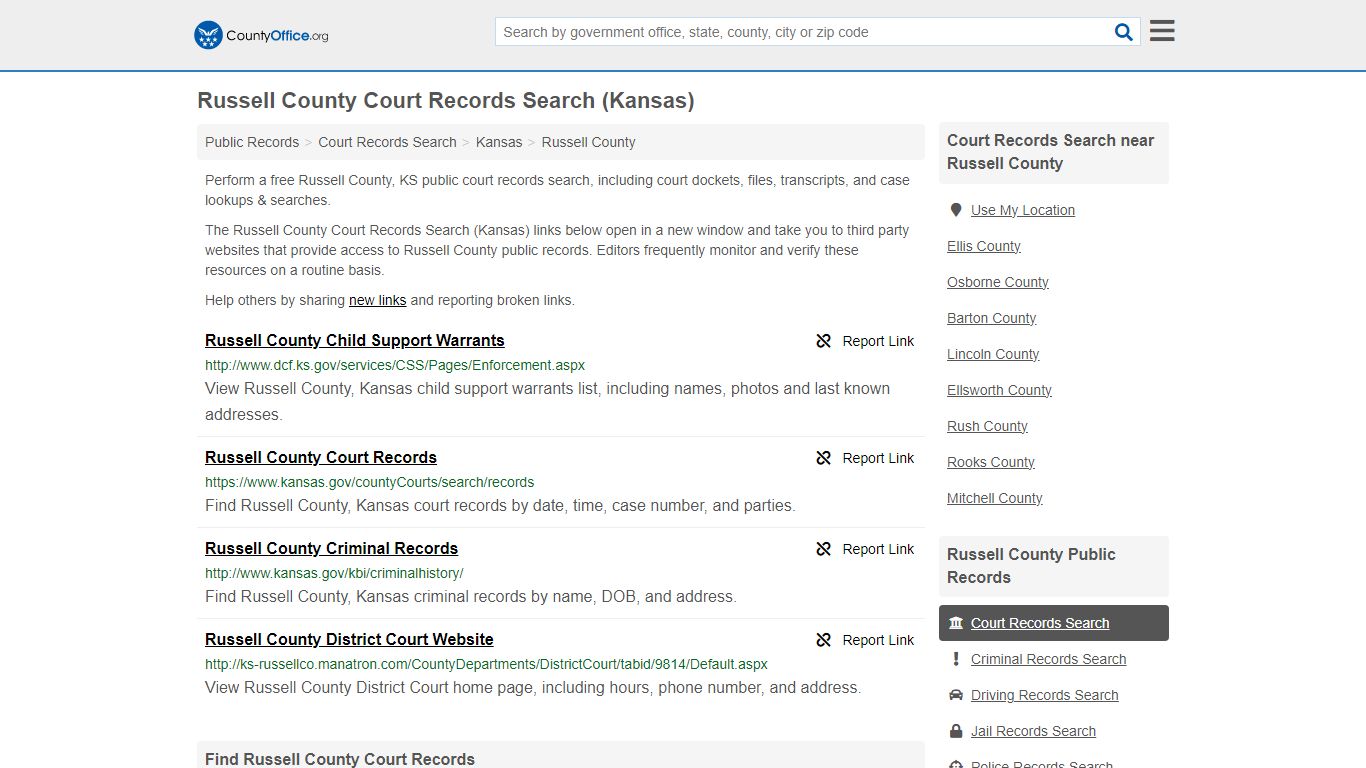Open the hamburger menu icon

click(1162, 31)
